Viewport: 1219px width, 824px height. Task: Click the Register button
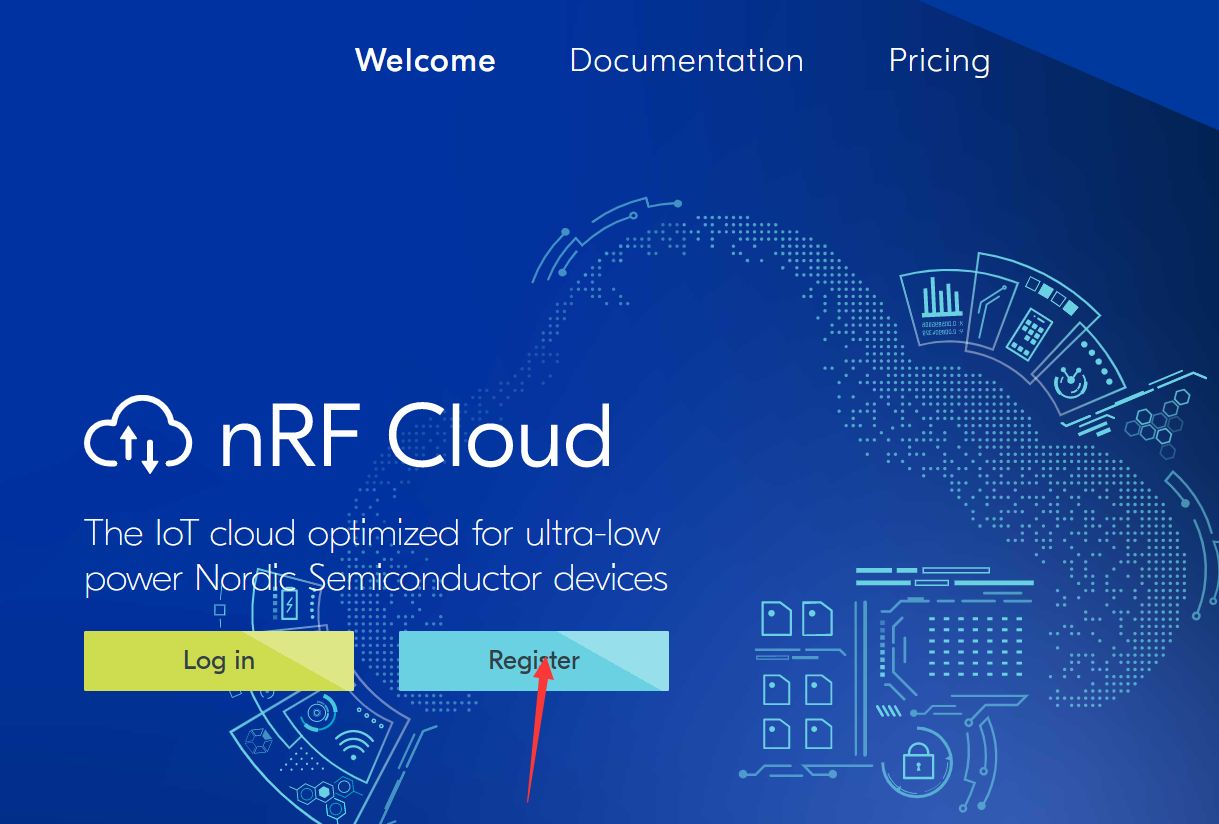click(x=534, y=660)
